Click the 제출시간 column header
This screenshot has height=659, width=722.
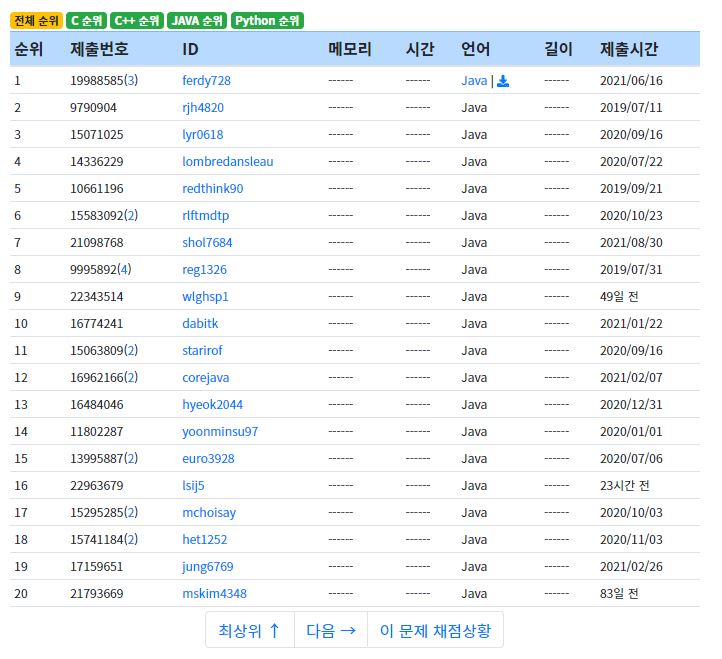click(629, 49)
